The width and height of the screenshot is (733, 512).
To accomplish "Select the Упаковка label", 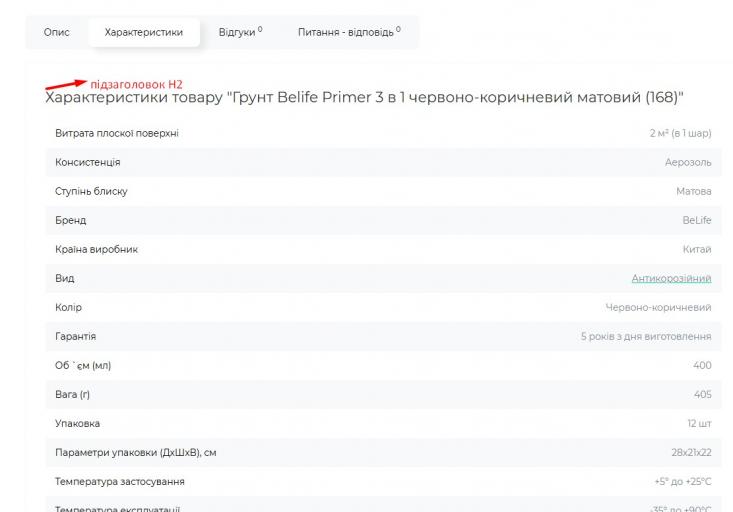I will click(77, 423).
